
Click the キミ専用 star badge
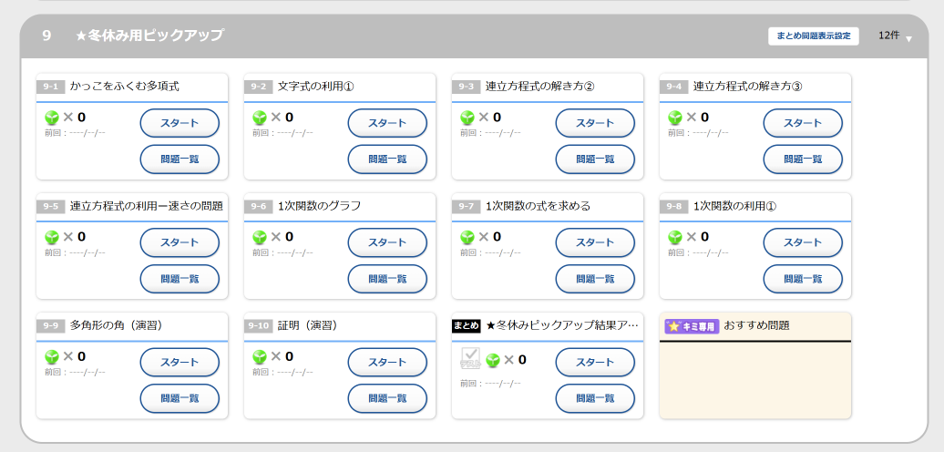[691, 326]
